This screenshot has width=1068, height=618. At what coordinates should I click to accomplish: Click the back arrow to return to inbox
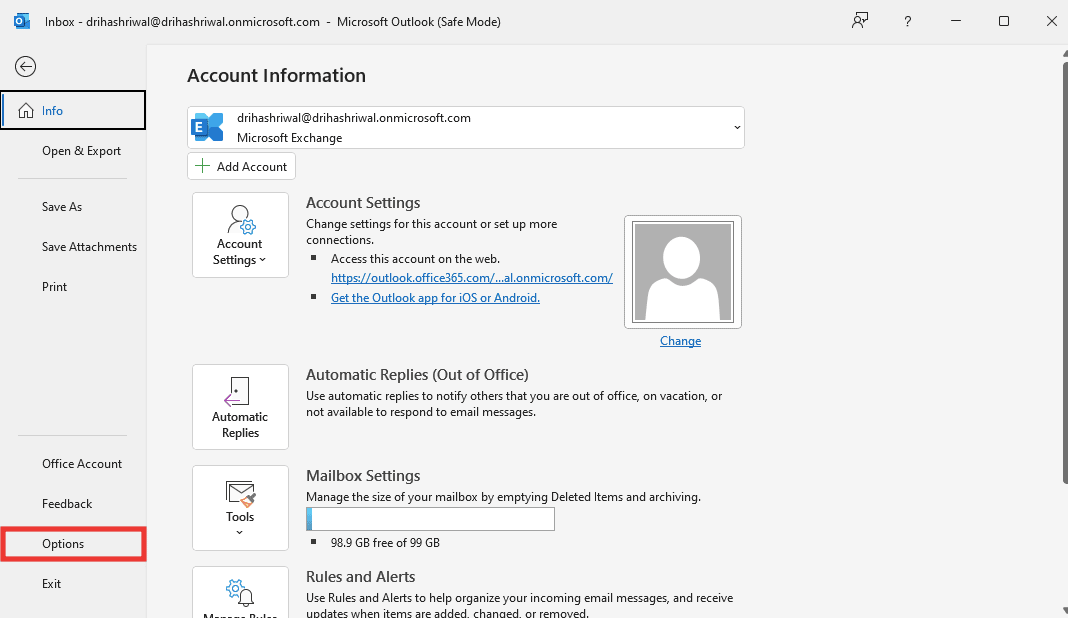coord(25,67)
